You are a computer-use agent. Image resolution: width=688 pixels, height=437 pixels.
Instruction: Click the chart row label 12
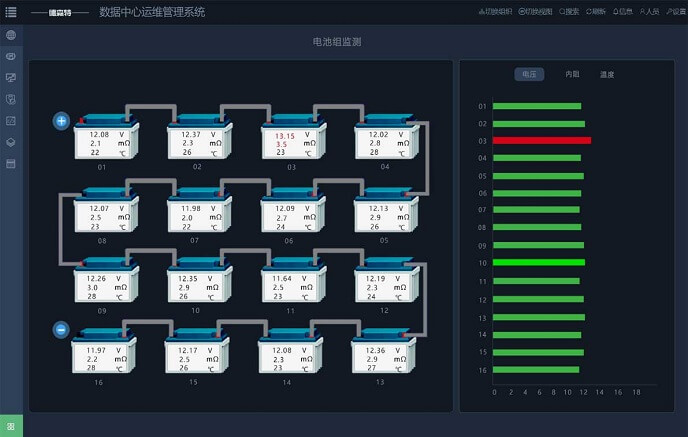click(x=483, y=300)
